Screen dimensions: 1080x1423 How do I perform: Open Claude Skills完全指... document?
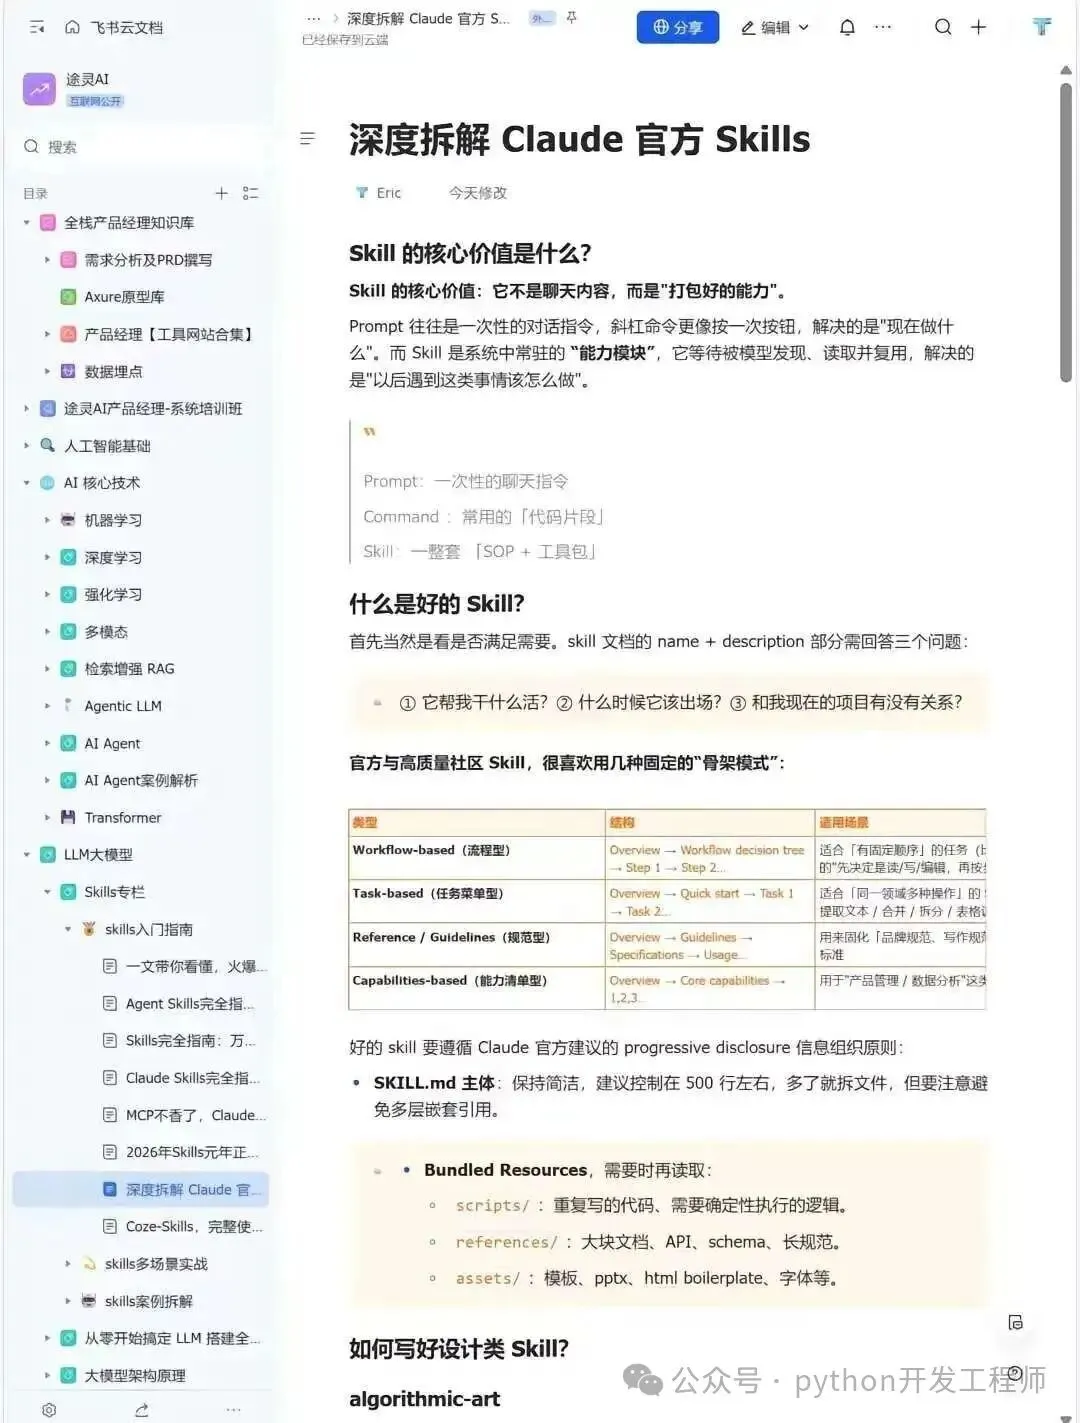(x=183, y=1078)
